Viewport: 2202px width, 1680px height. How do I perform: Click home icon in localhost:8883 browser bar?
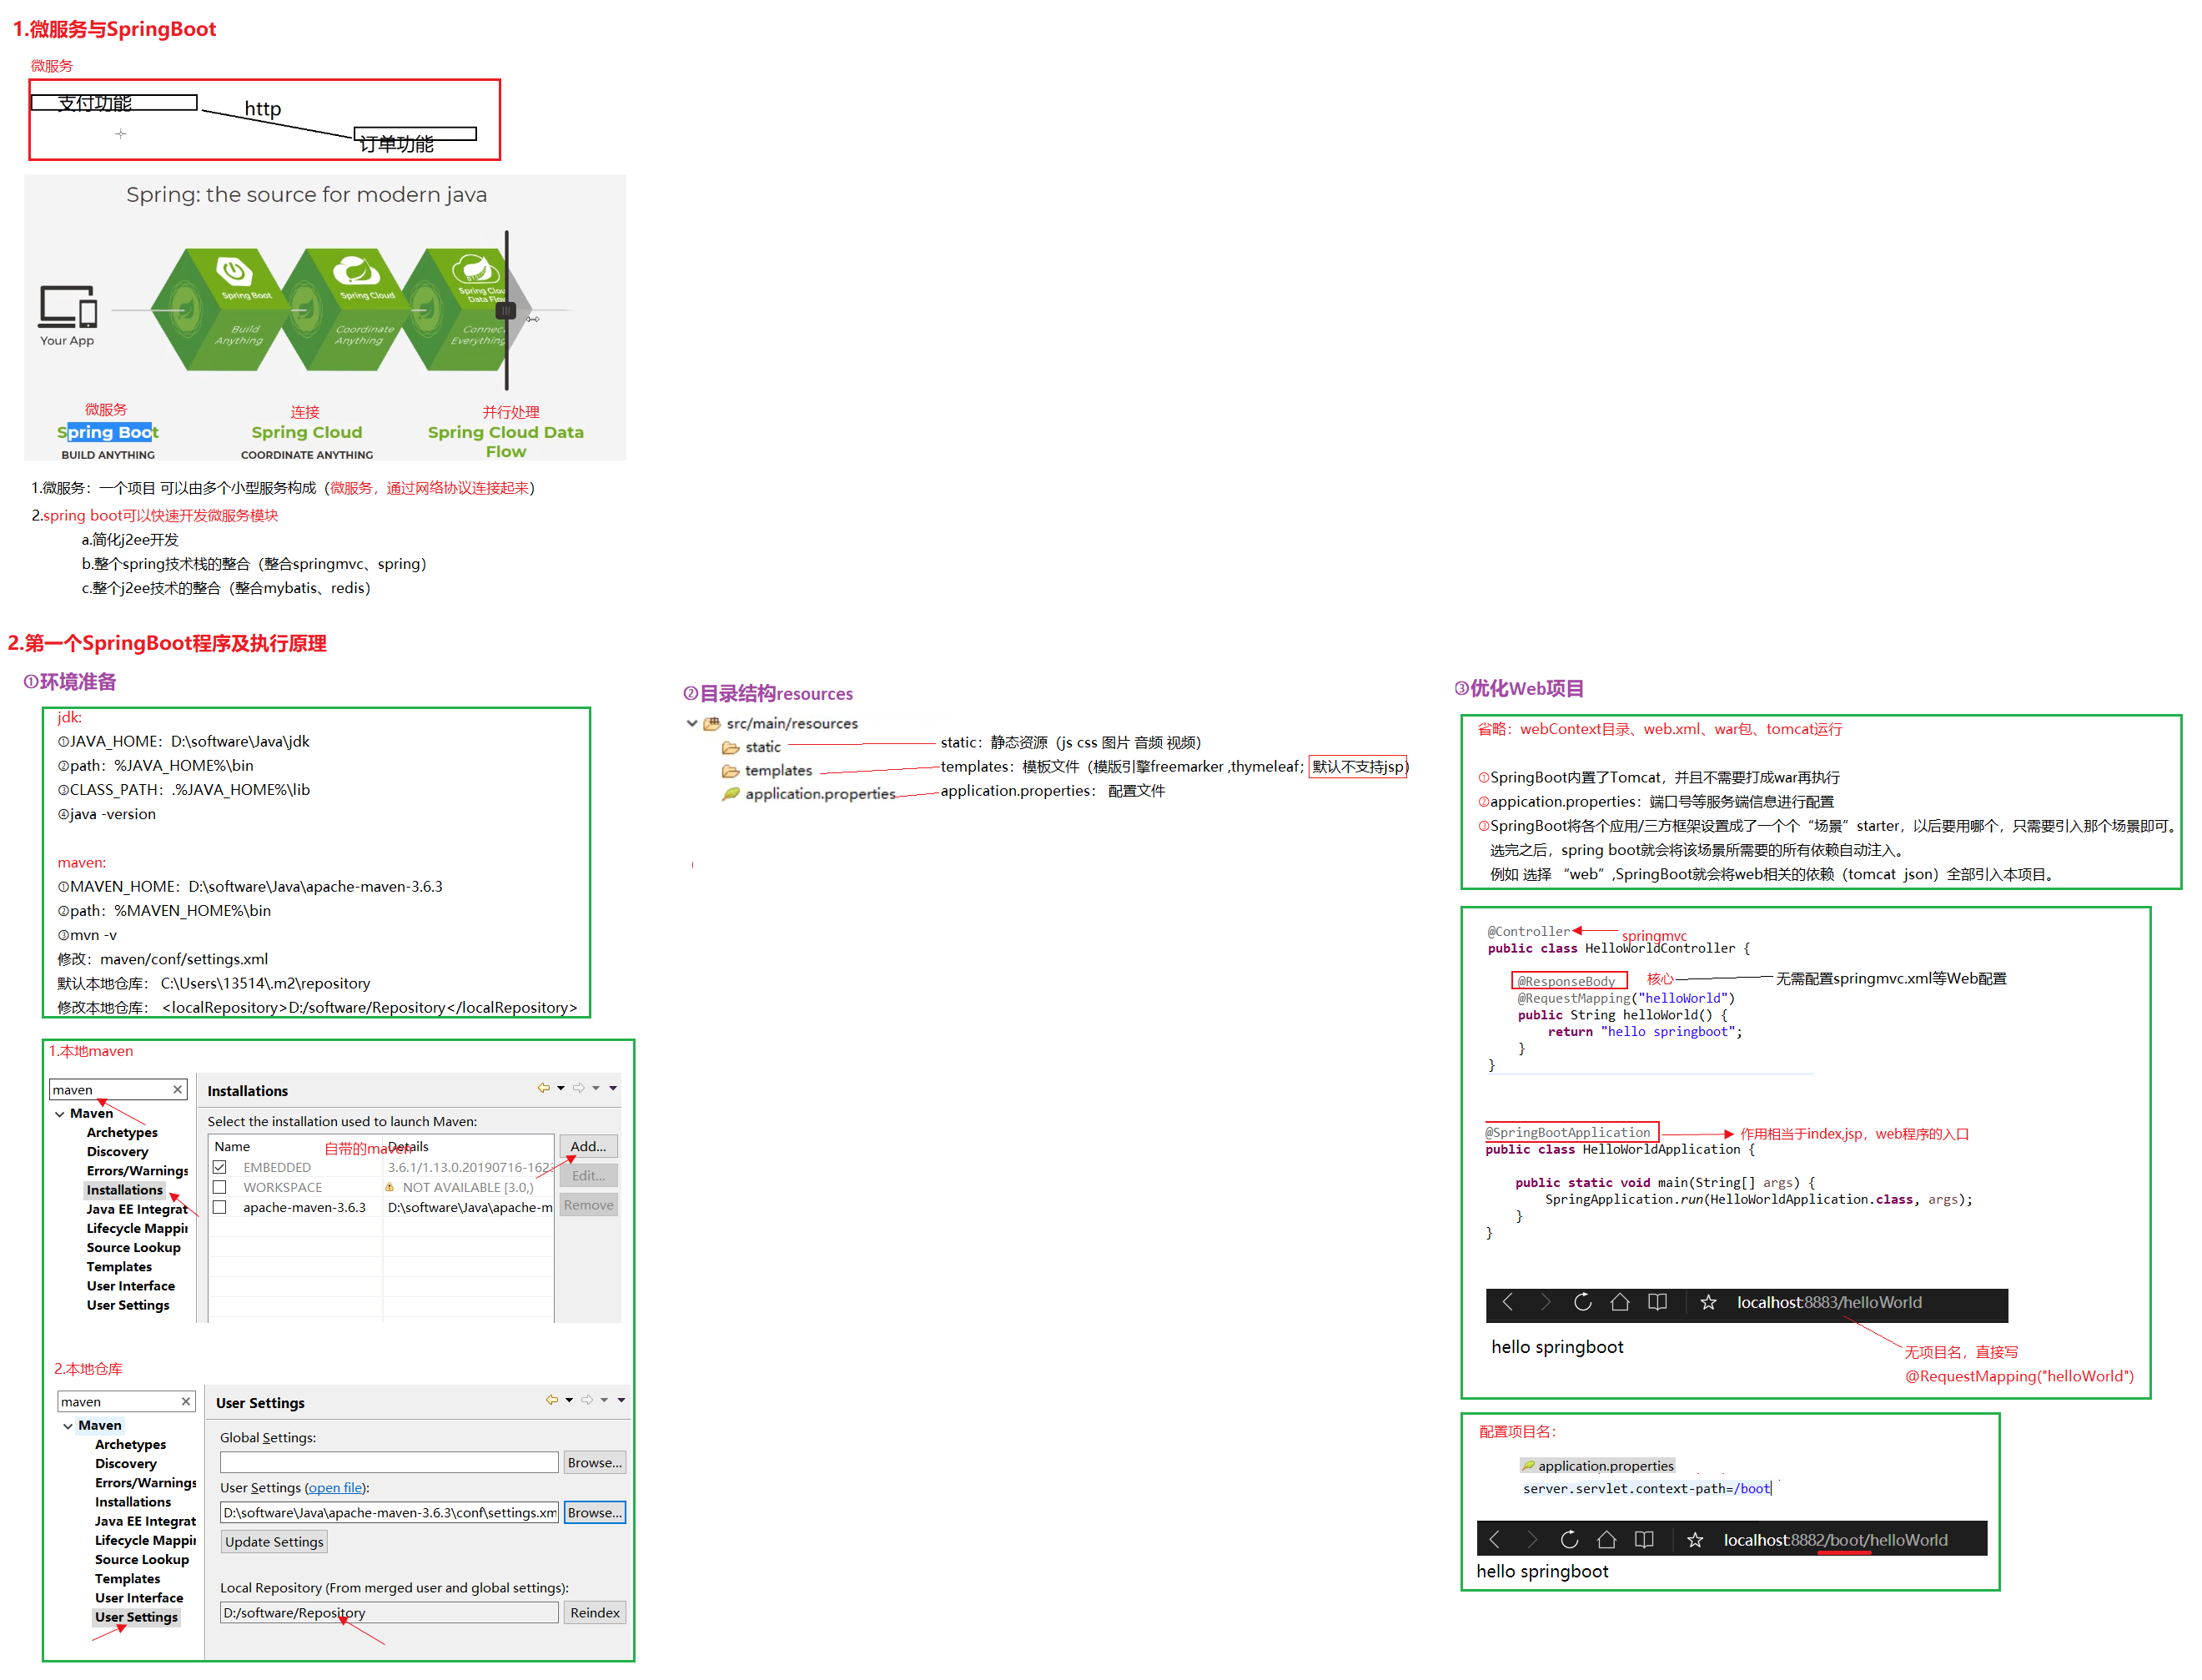pyautogui.click(x=1619, y=1302)
